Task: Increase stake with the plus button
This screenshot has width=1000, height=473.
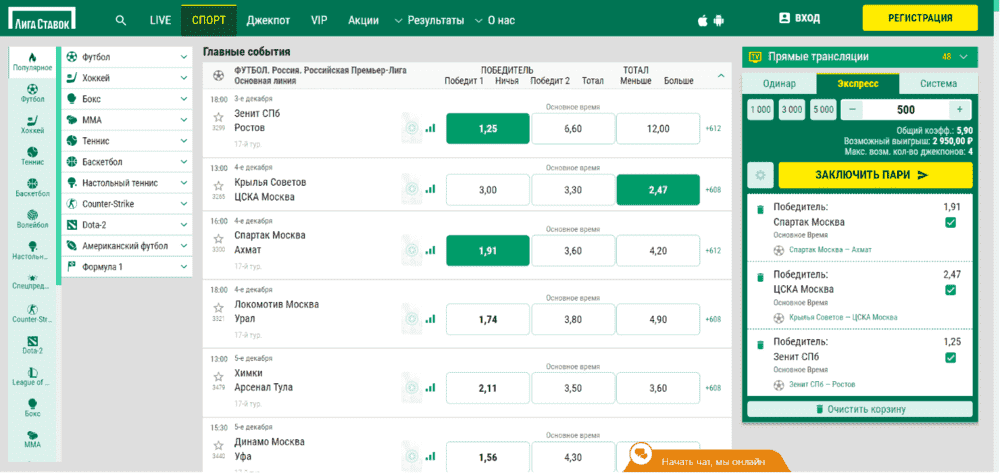Action: point(960,110)
